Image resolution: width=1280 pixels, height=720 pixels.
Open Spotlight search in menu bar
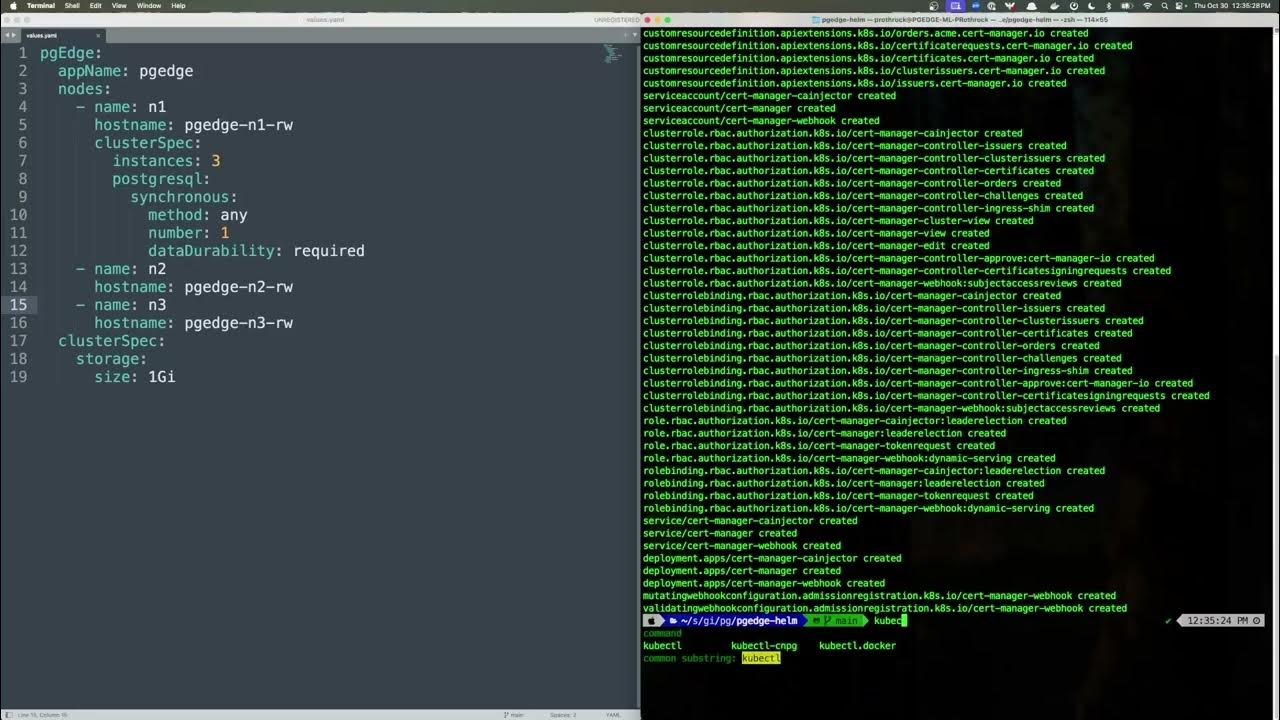(1164, 6)
